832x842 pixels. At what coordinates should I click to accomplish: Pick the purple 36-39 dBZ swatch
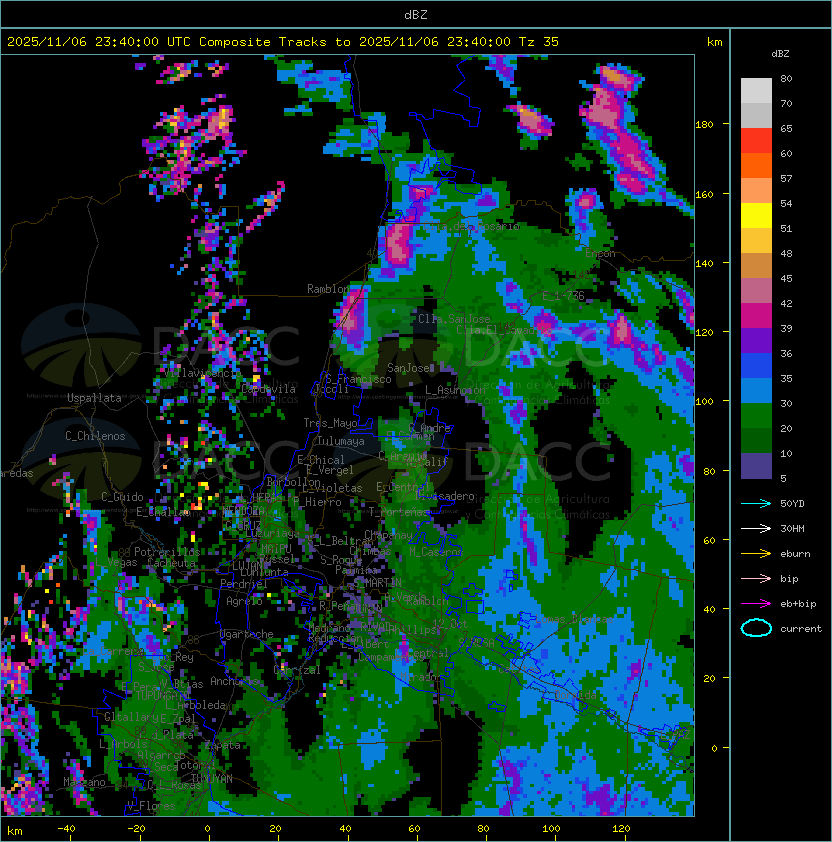[756, 340]
